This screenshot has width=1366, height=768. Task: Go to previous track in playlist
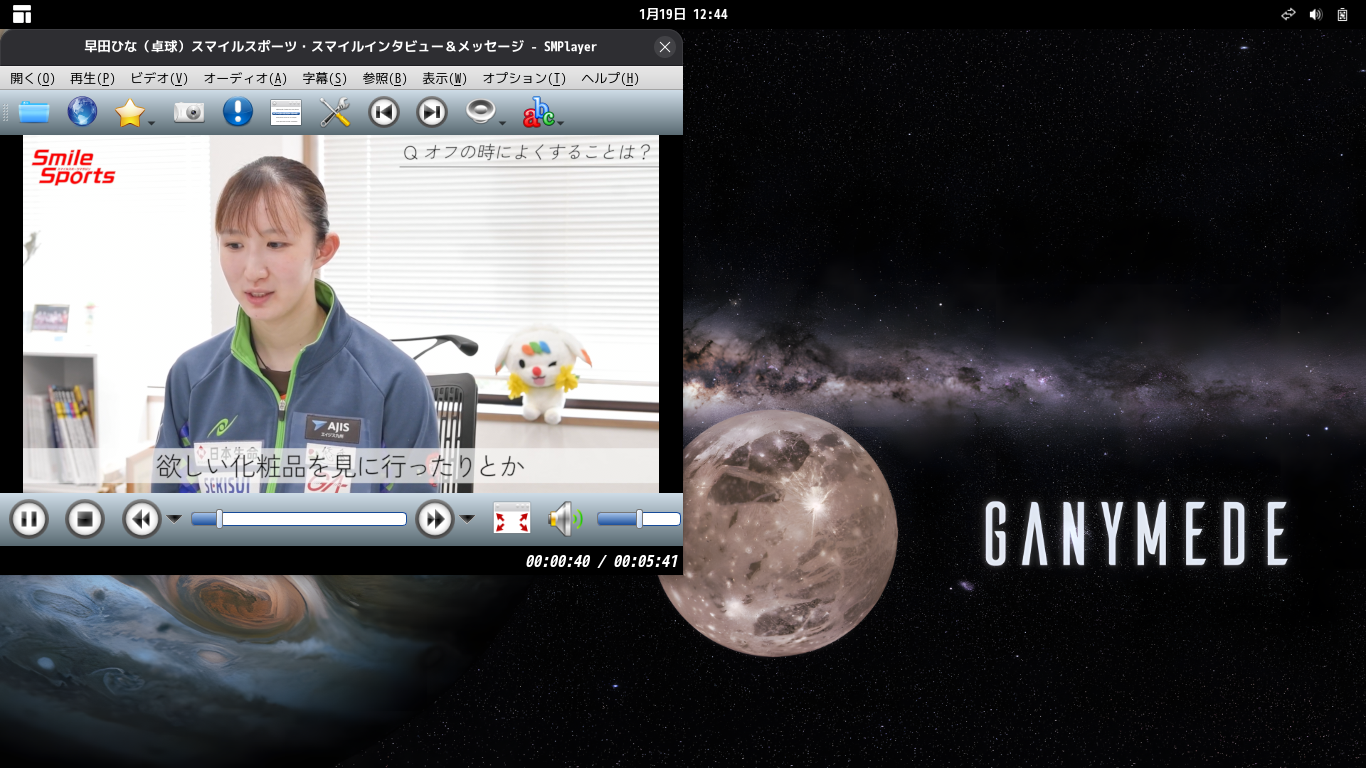384,112
